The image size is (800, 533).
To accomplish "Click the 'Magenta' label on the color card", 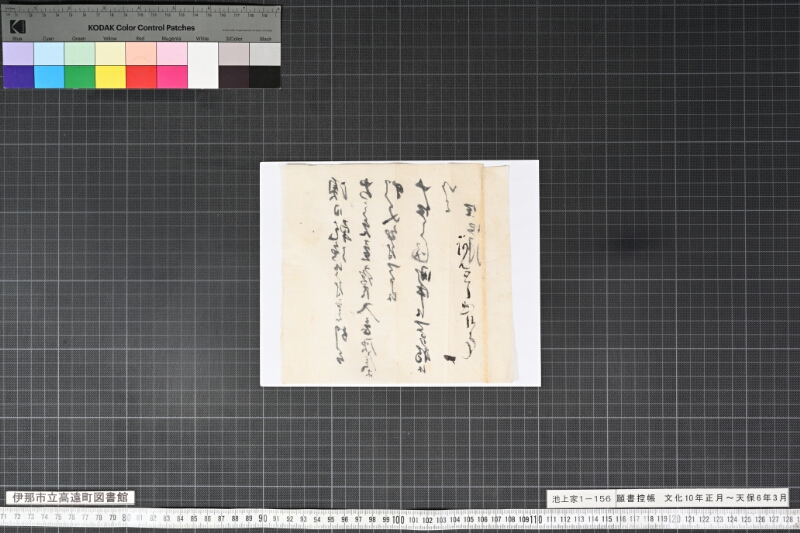I will [171, 39].
